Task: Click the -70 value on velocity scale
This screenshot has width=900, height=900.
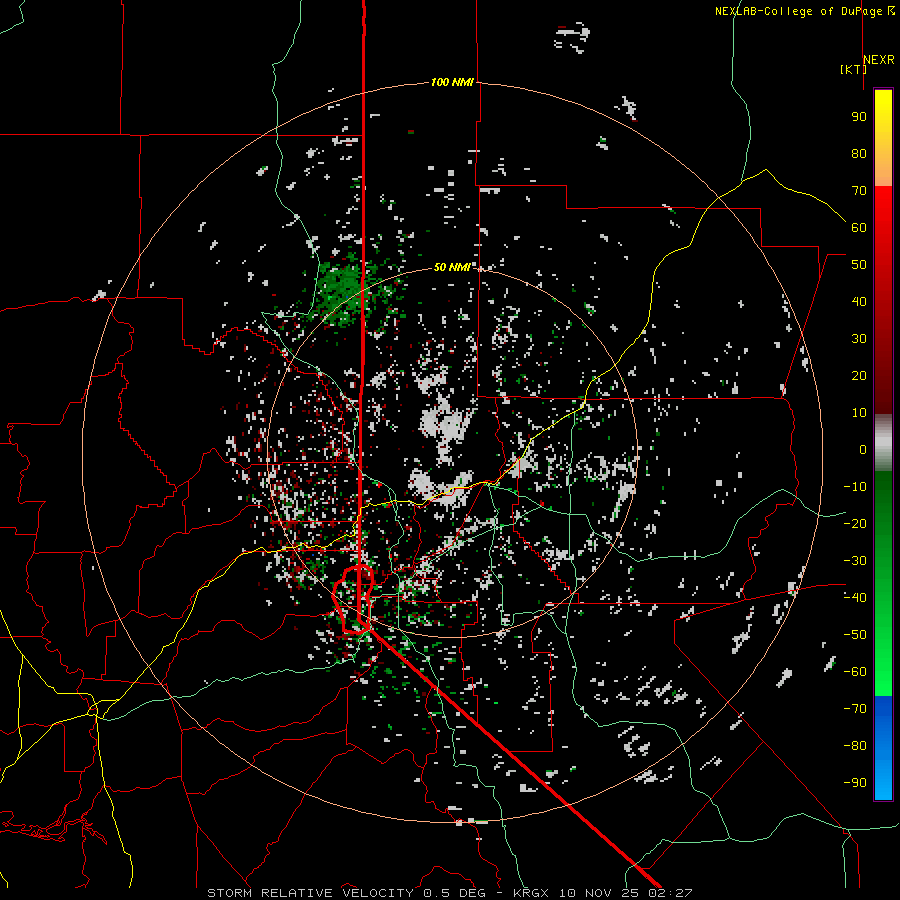Action: pyautogui.click(x=855, y=708)
